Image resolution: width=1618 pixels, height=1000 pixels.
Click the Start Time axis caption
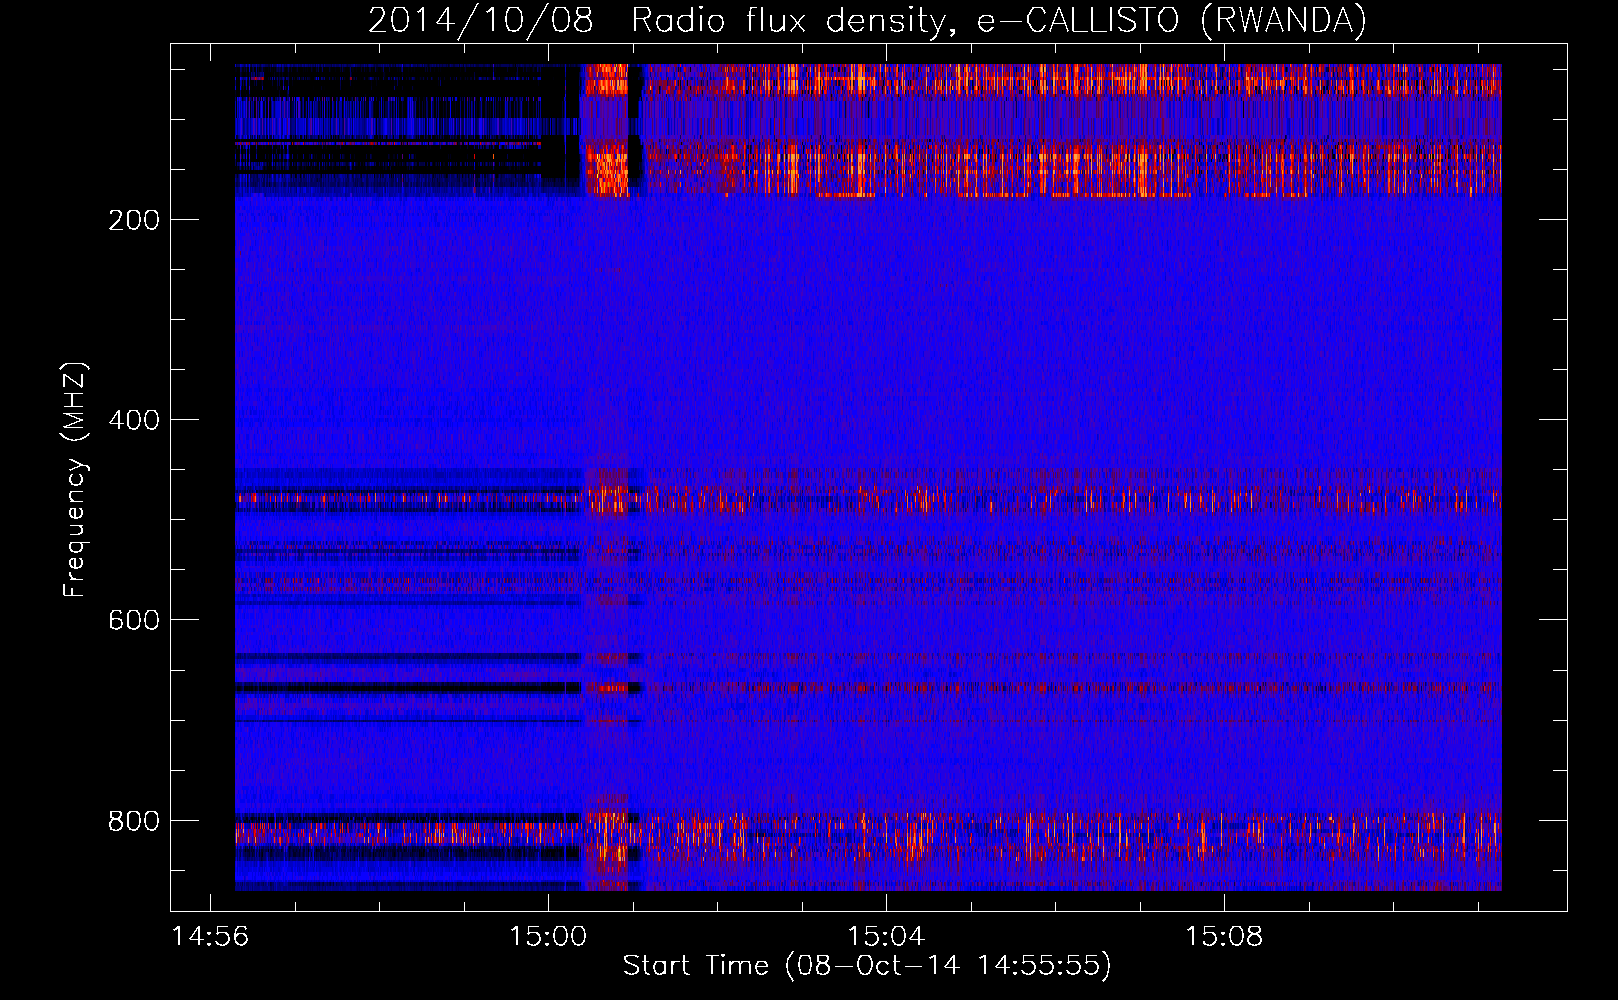867,966
